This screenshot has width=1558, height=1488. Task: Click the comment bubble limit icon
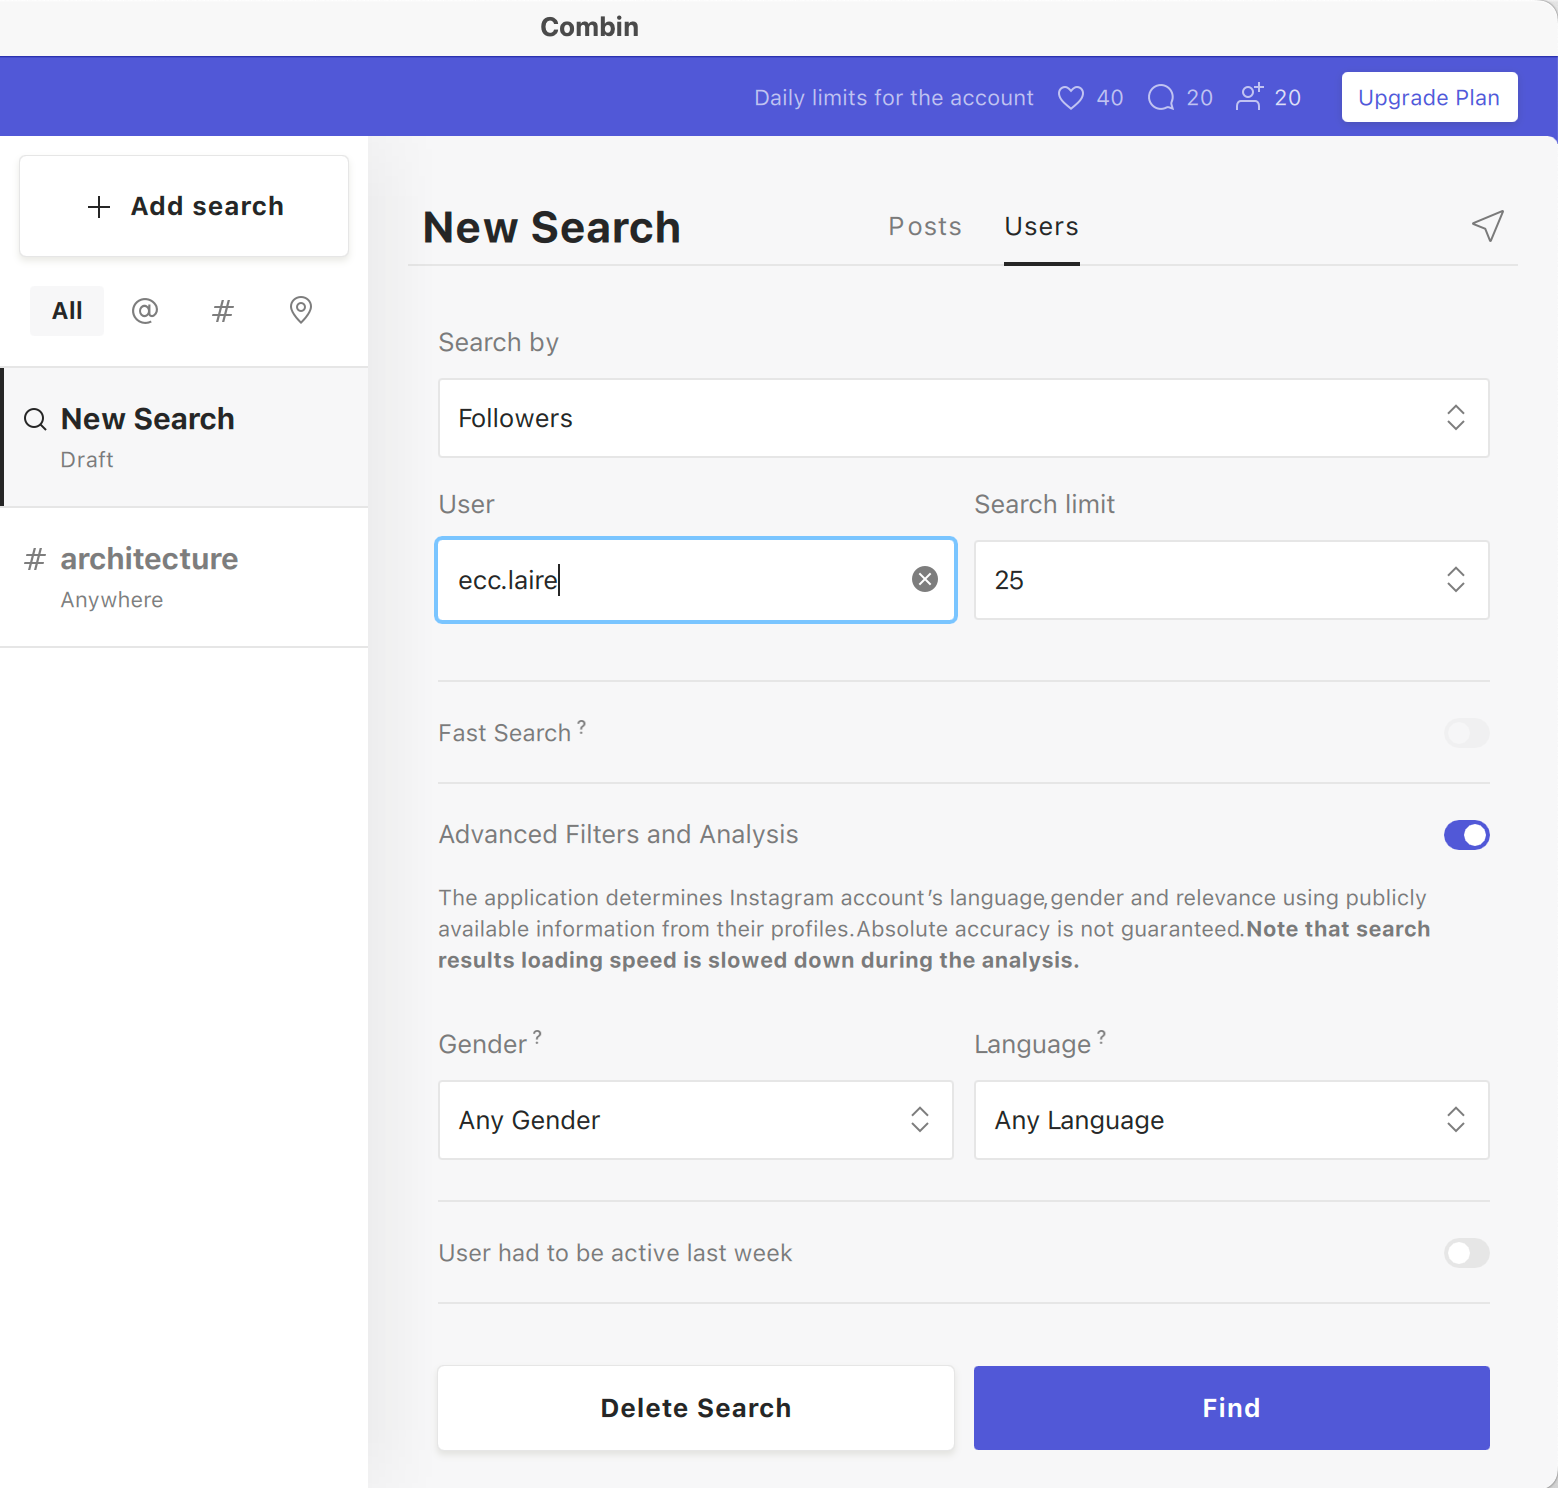point(1160,98)
